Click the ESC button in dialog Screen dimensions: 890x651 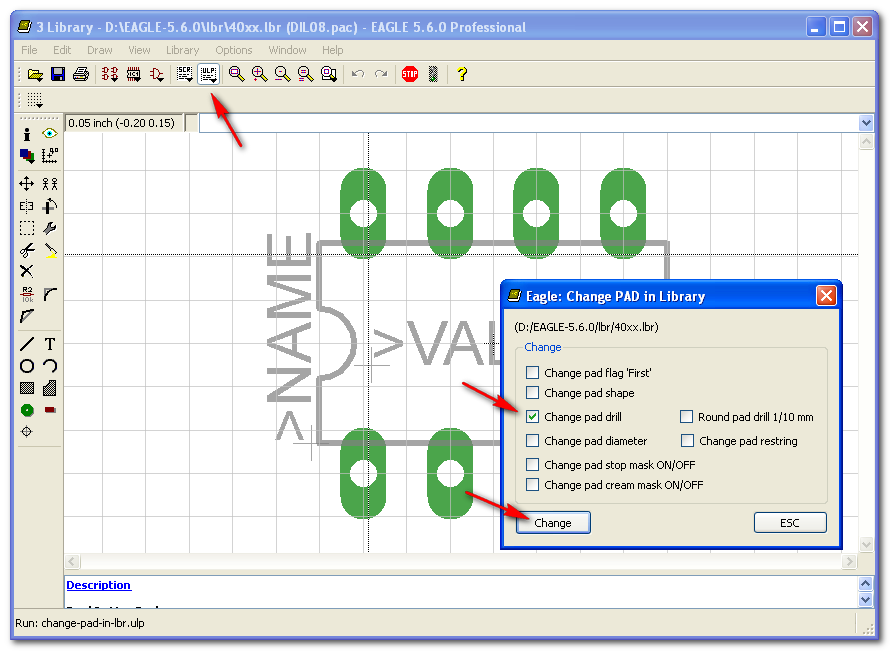tap(790, 523)
